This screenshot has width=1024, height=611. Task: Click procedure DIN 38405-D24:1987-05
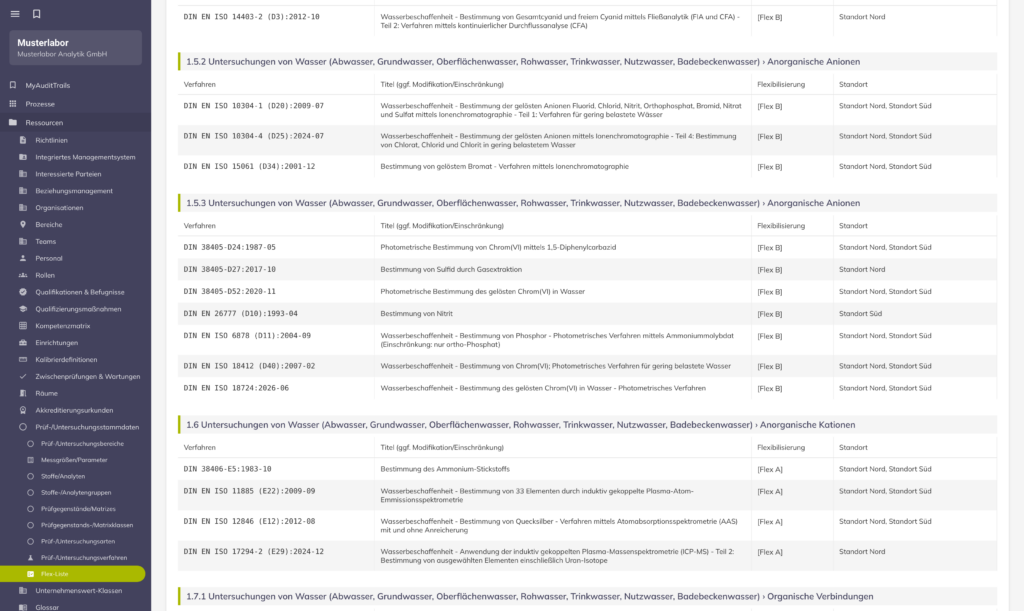tap(229, 247)
